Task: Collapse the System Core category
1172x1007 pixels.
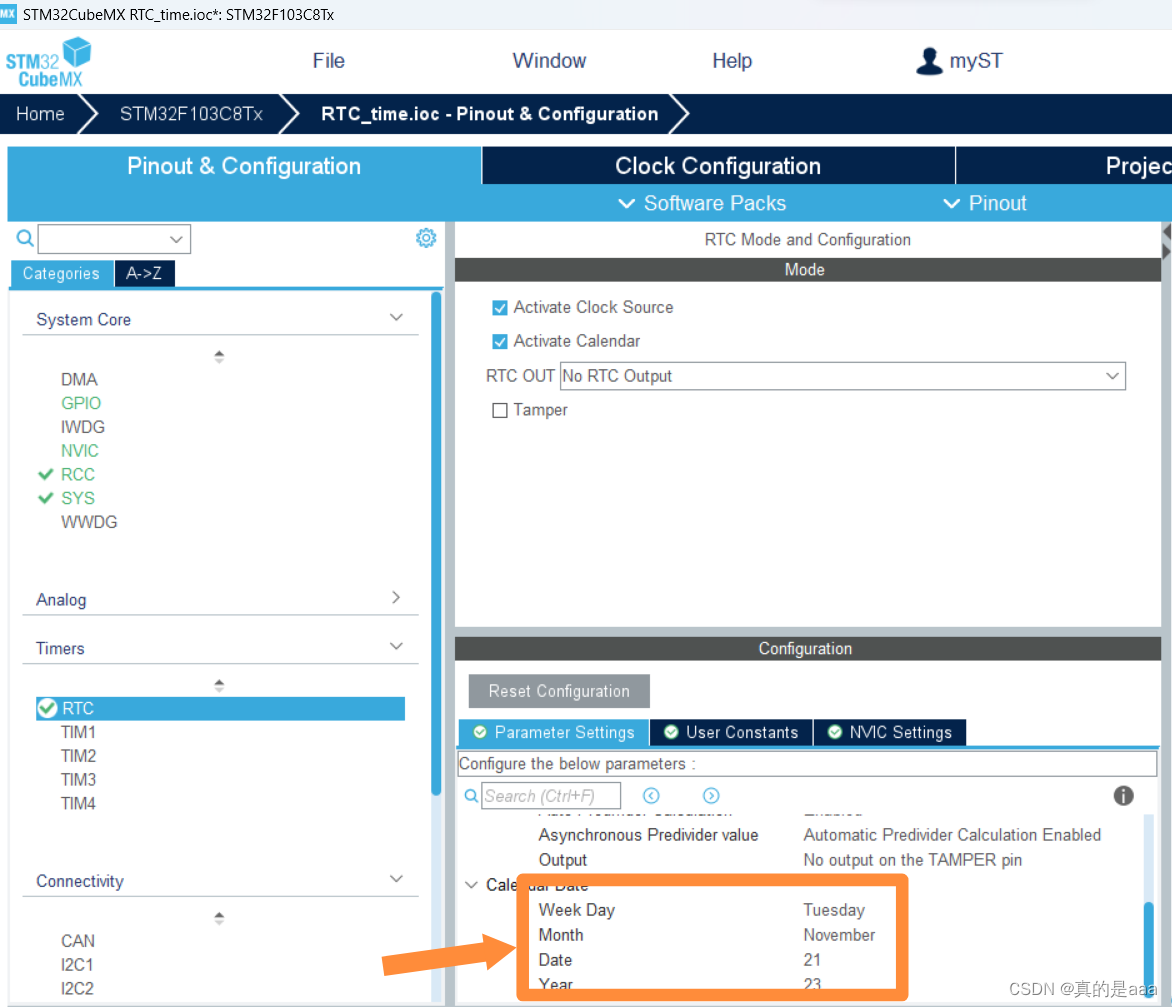Action: coord(396,318)
